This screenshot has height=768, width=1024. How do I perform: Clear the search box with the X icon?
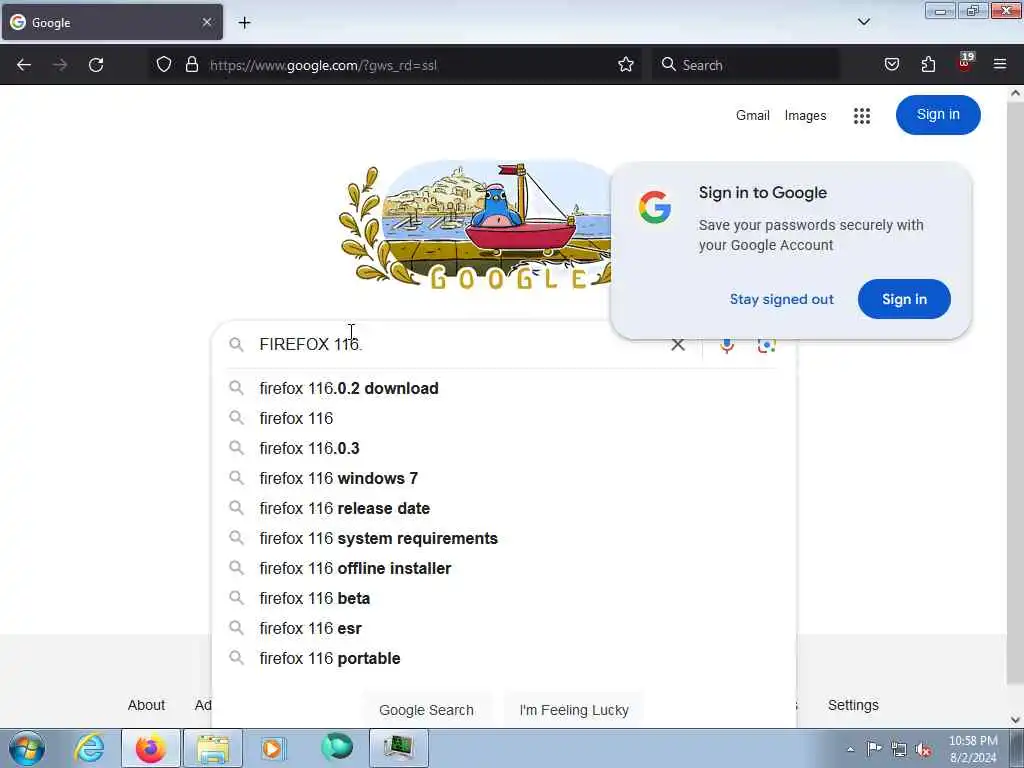coord(678,345)
